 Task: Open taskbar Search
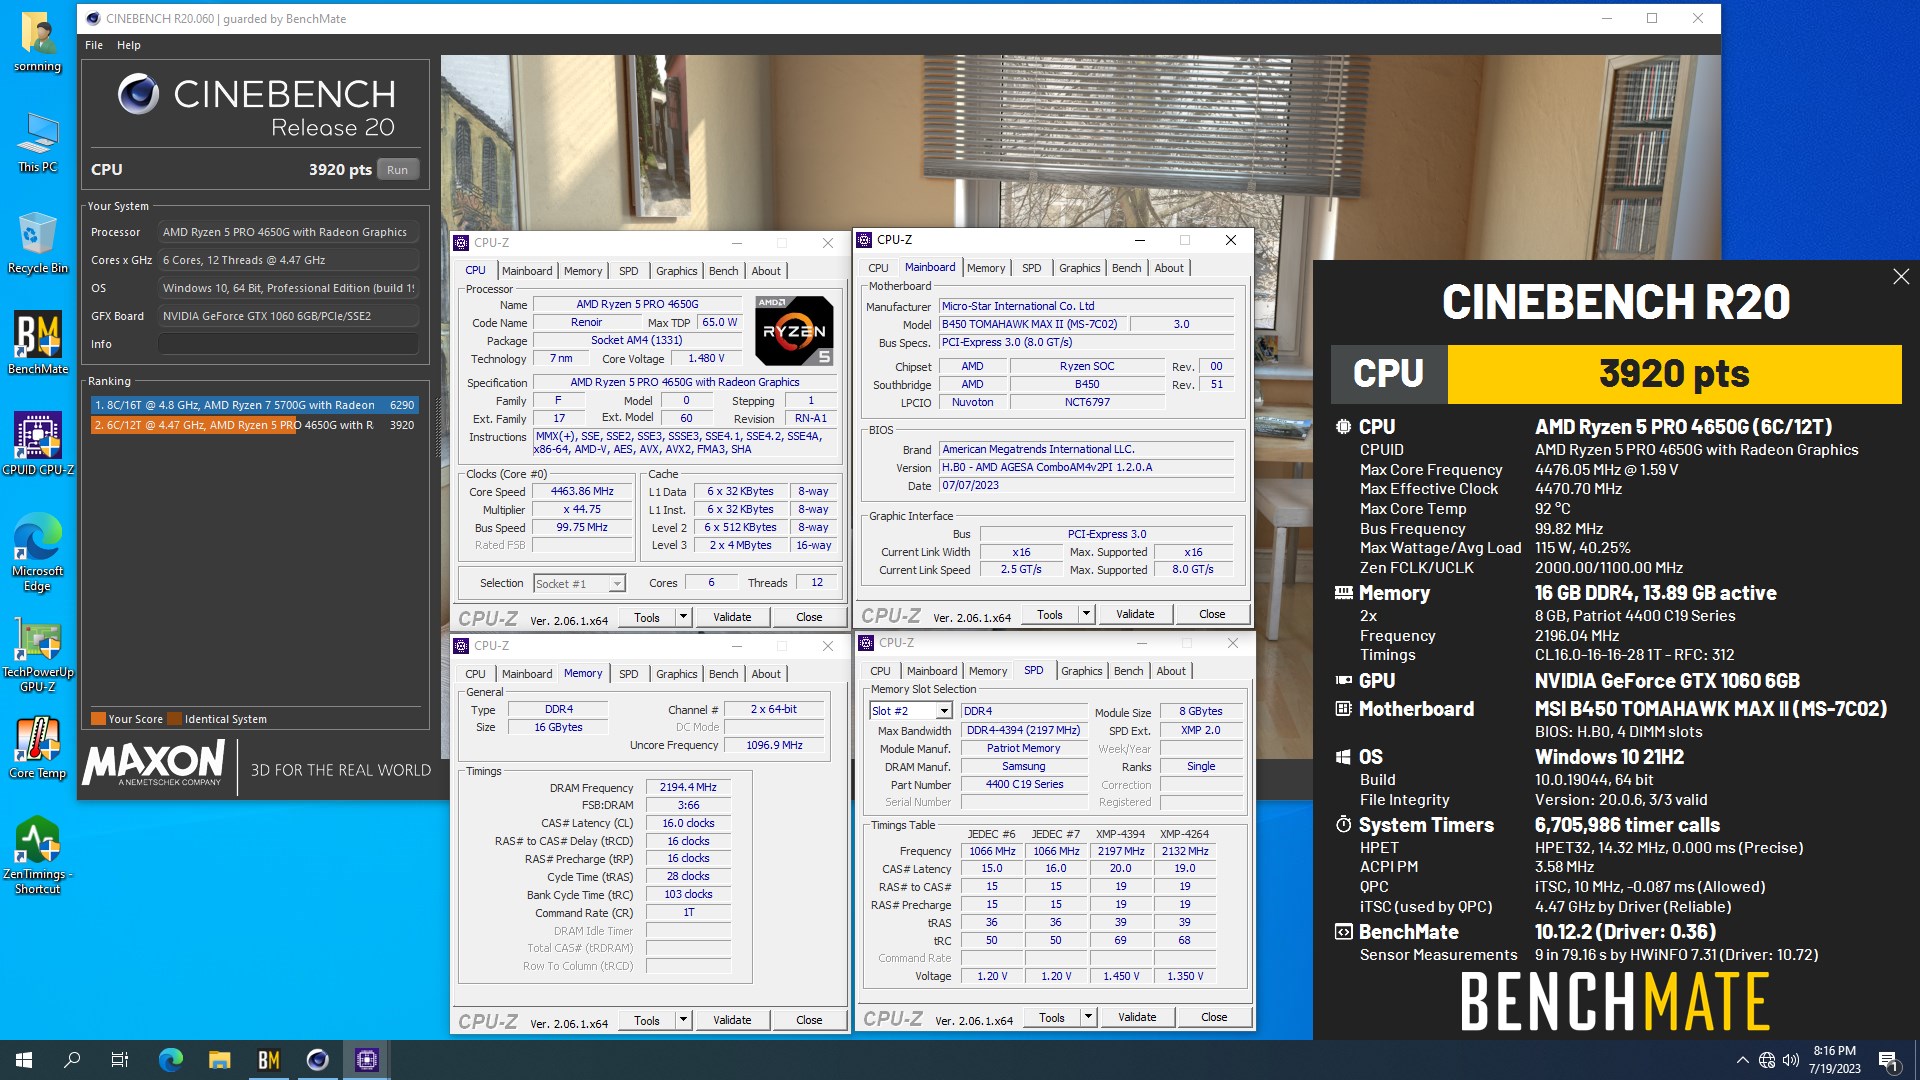(72, 1060)
